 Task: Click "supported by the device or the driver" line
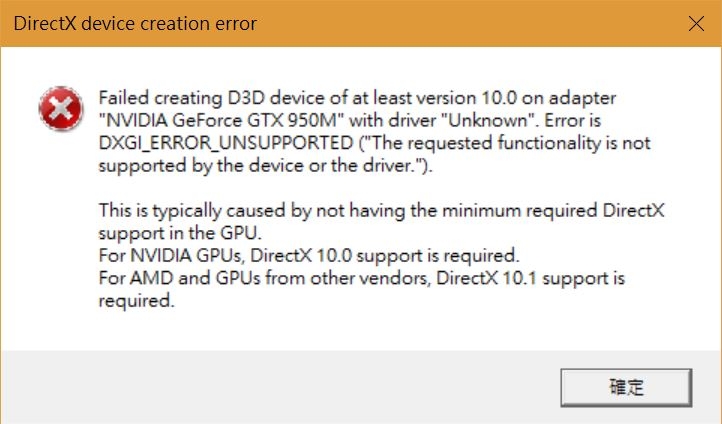click(265, 166)
